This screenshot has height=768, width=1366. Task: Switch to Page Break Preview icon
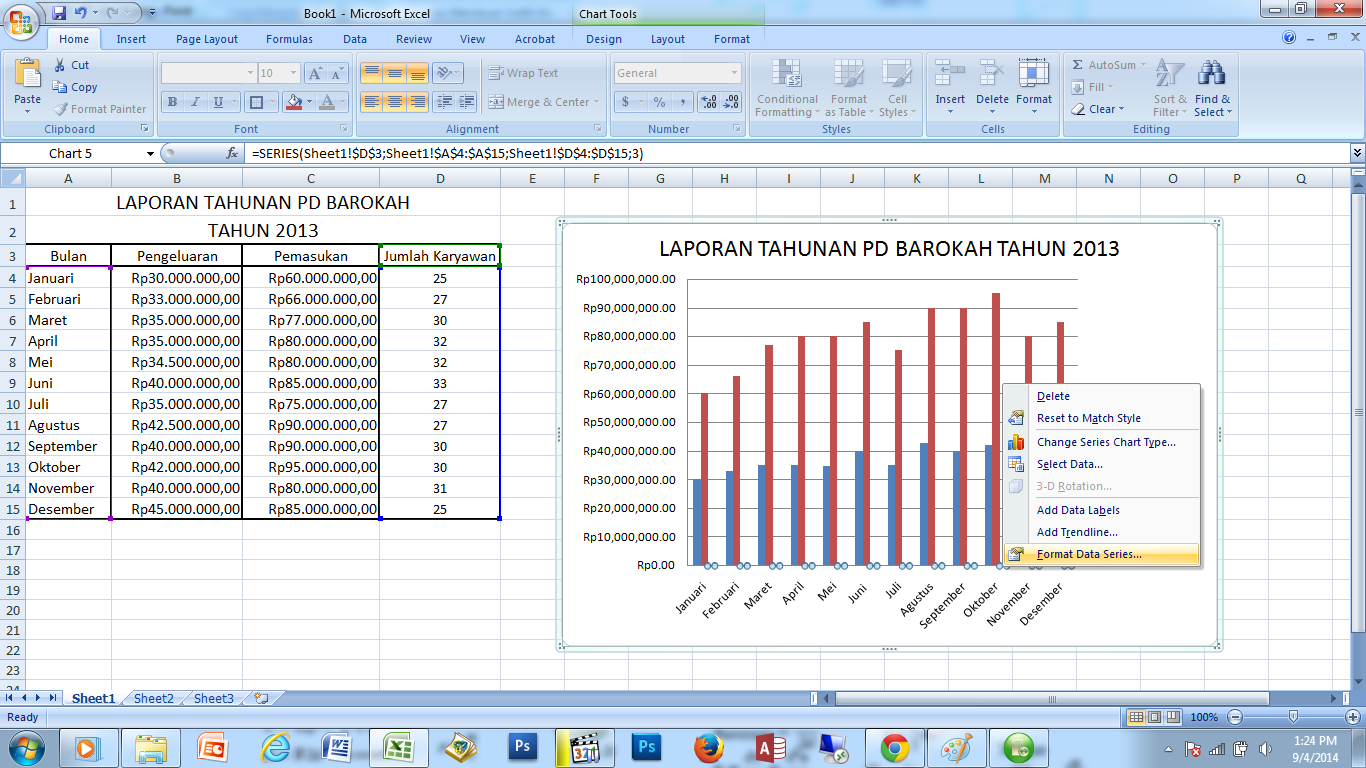point(1175,717)
